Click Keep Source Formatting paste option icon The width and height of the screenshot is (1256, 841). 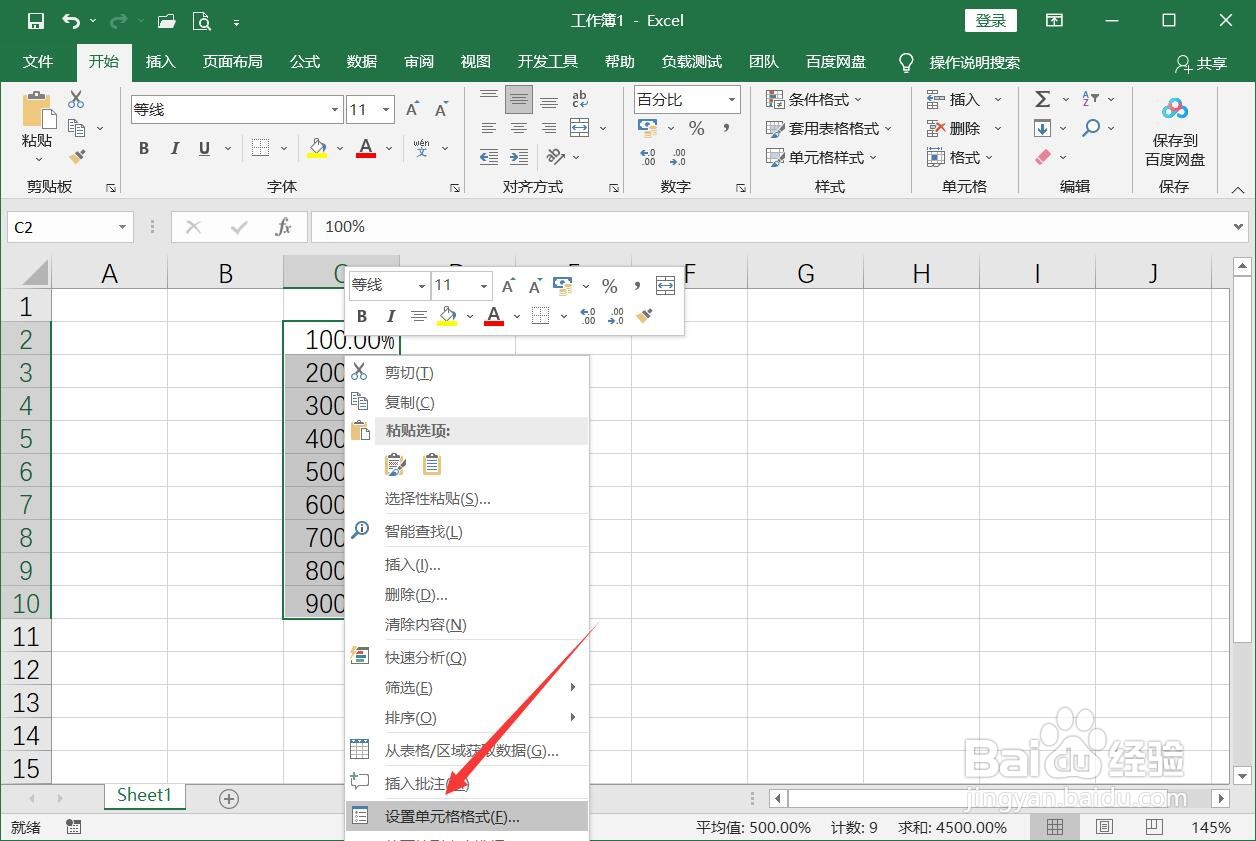[x=395, y=463]
